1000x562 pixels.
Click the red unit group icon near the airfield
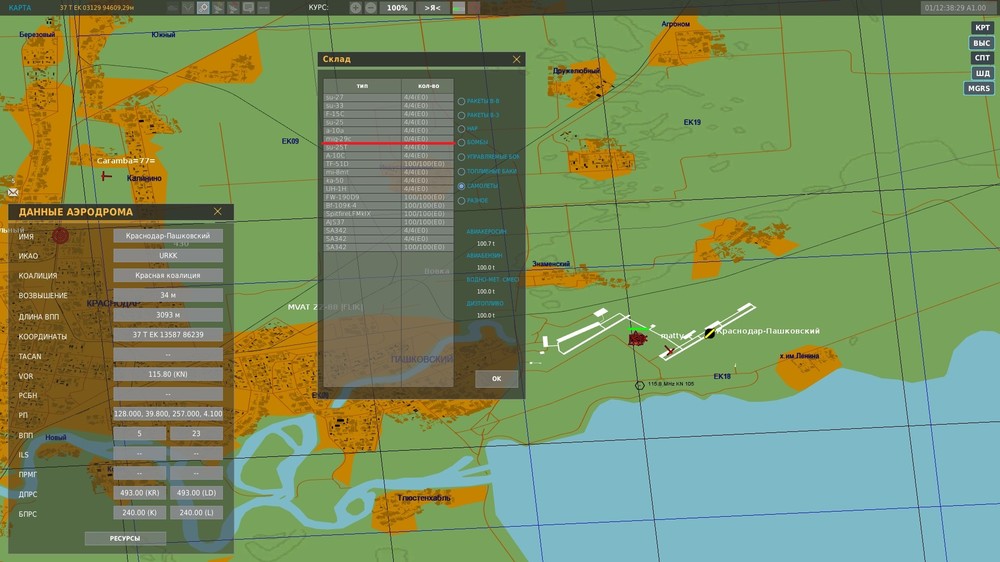click(x=637, y=339)
